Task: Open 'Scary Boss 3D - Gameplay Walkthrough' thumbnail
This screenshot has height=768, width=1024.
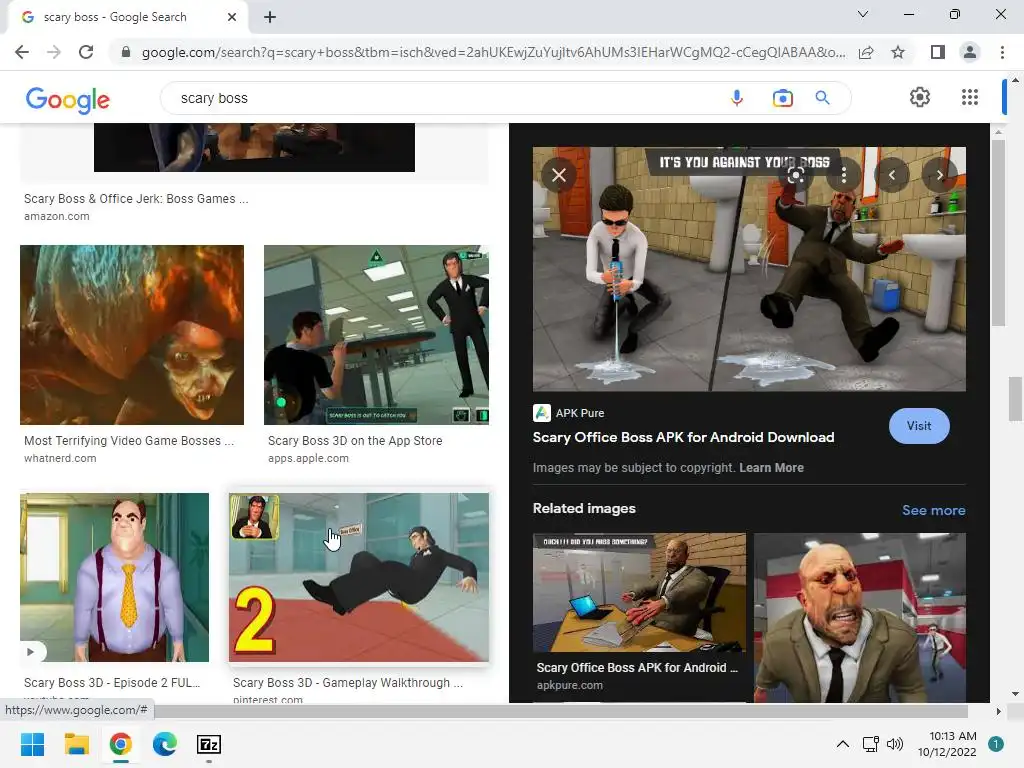Action: (359, 577)
